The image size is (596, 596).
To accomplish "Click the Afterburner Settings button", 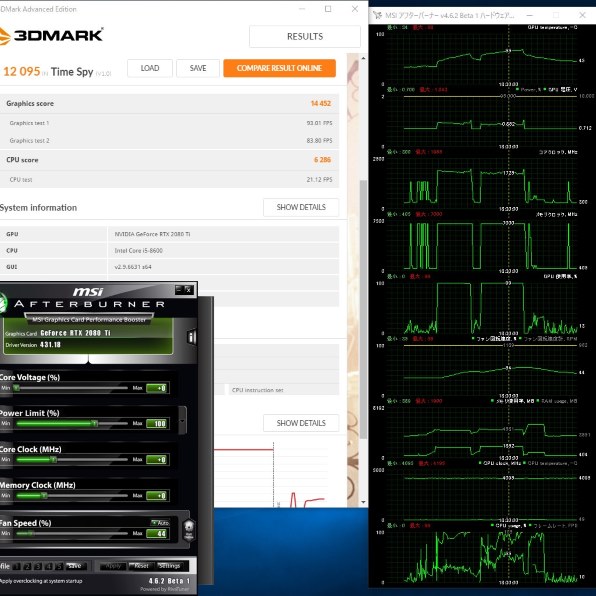I will pyautogui.click(x=170, y=566).
